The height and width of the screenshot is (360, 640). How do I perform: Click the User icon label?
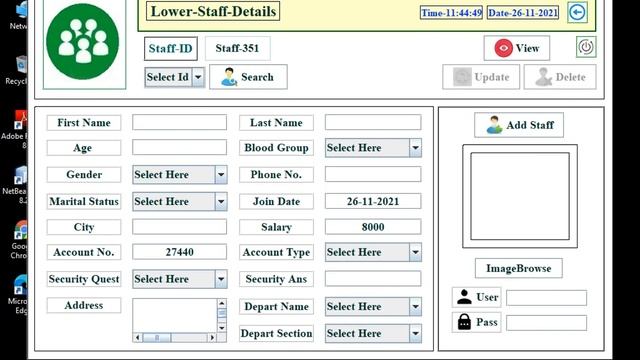point(476,297)
